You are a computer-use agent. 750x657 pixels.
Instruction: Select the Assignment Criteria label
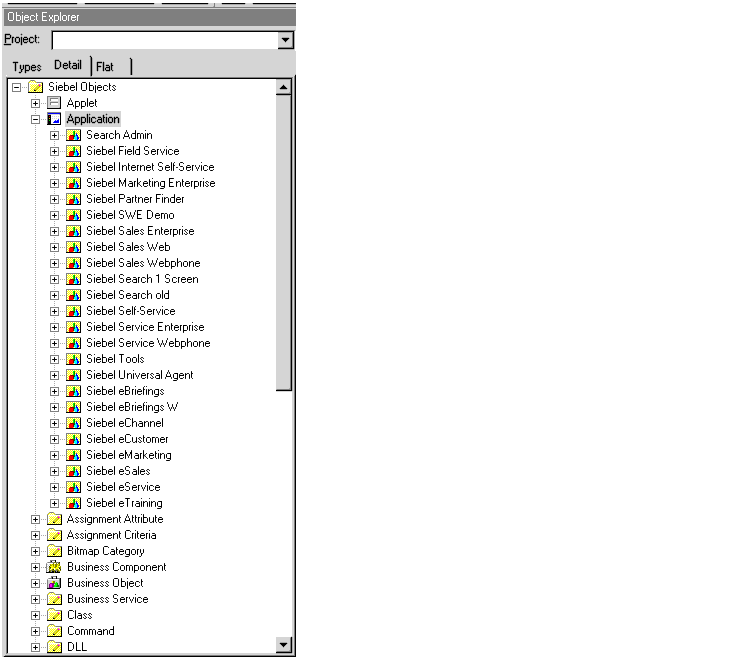tap(111, 535)
